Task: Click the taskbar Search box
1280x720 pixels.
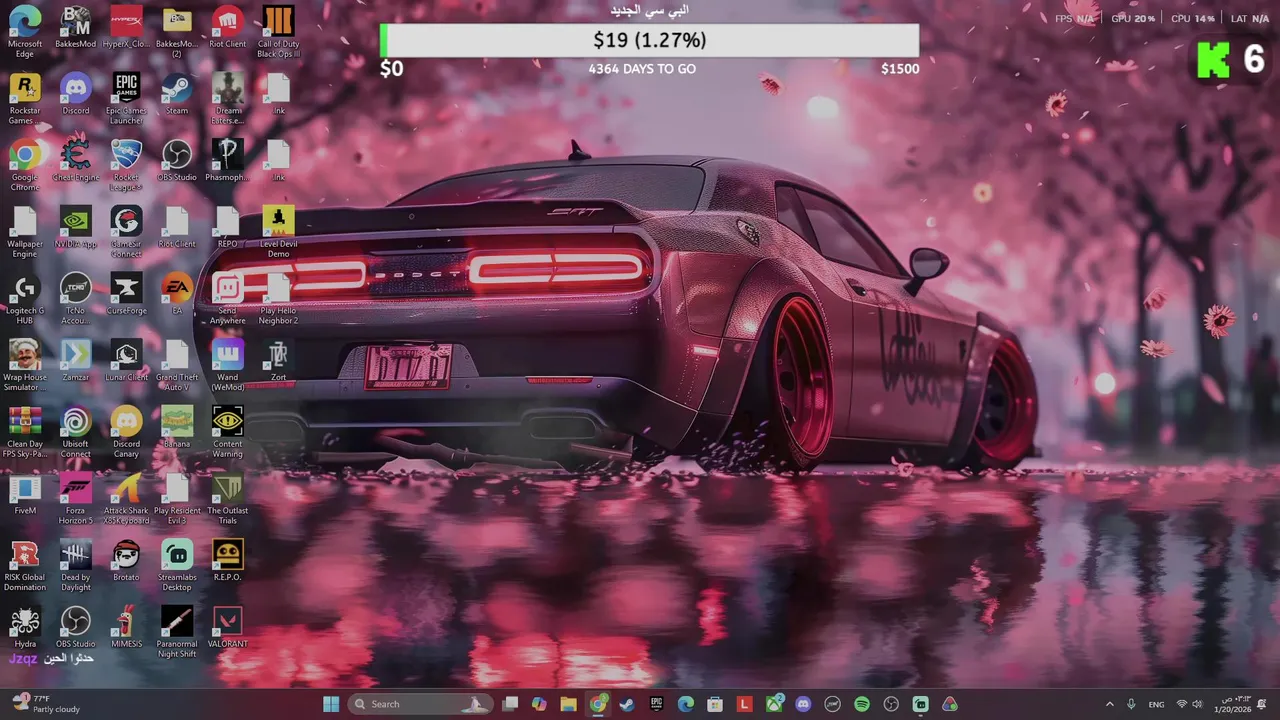Action: [x=421, y=704]
